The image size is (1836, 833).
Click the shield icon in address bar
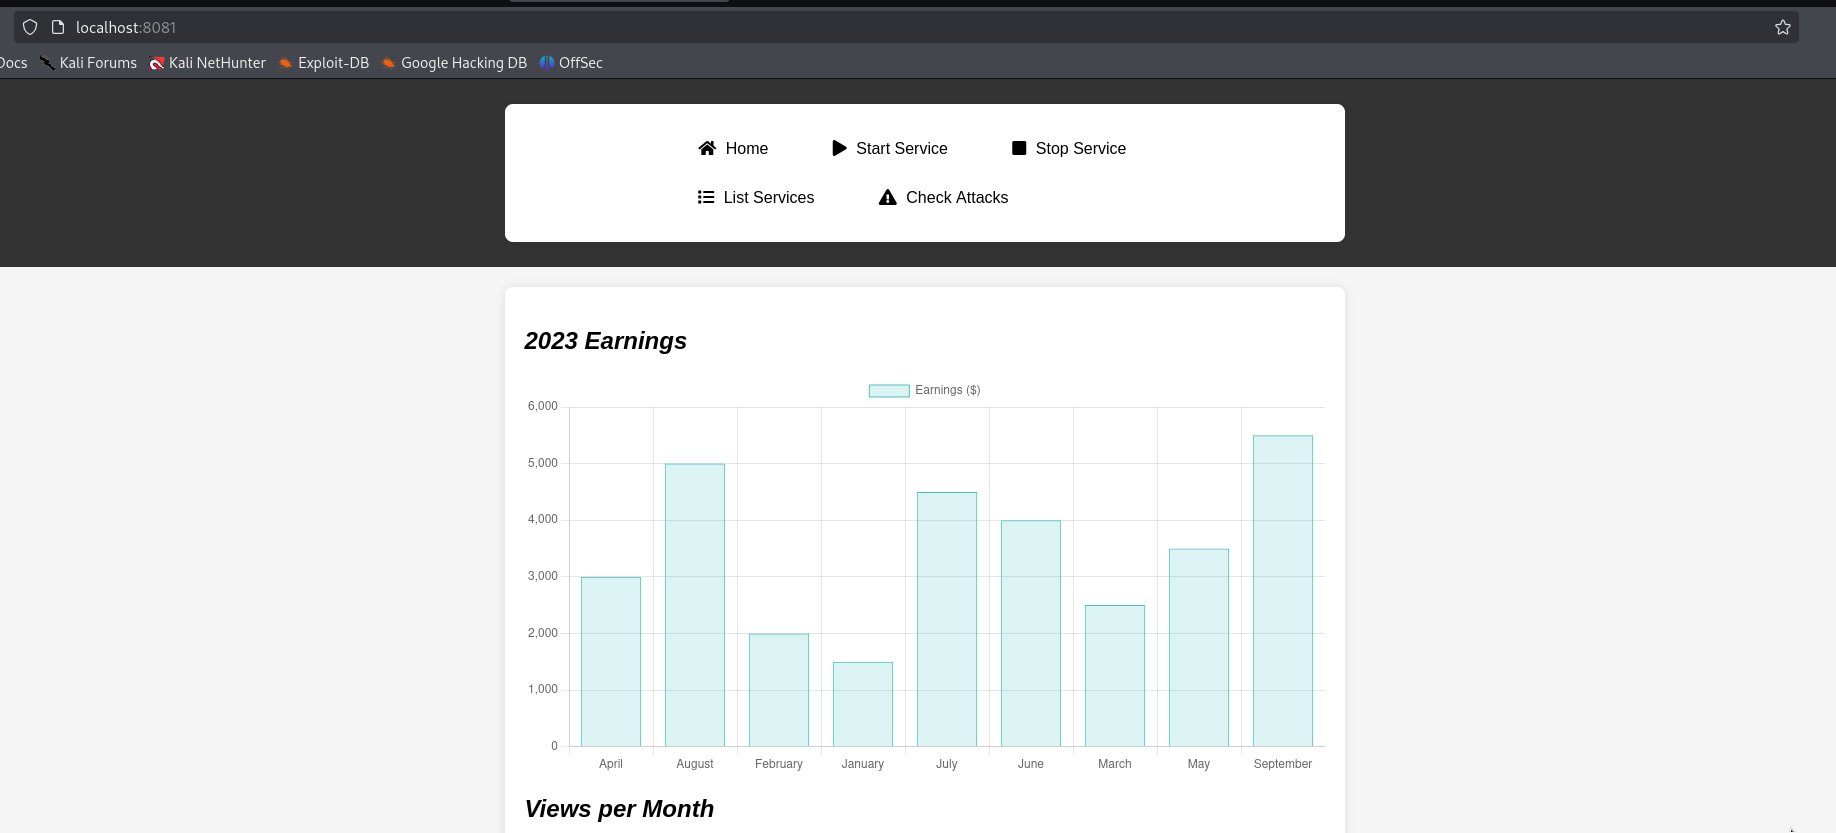[30, 27]
